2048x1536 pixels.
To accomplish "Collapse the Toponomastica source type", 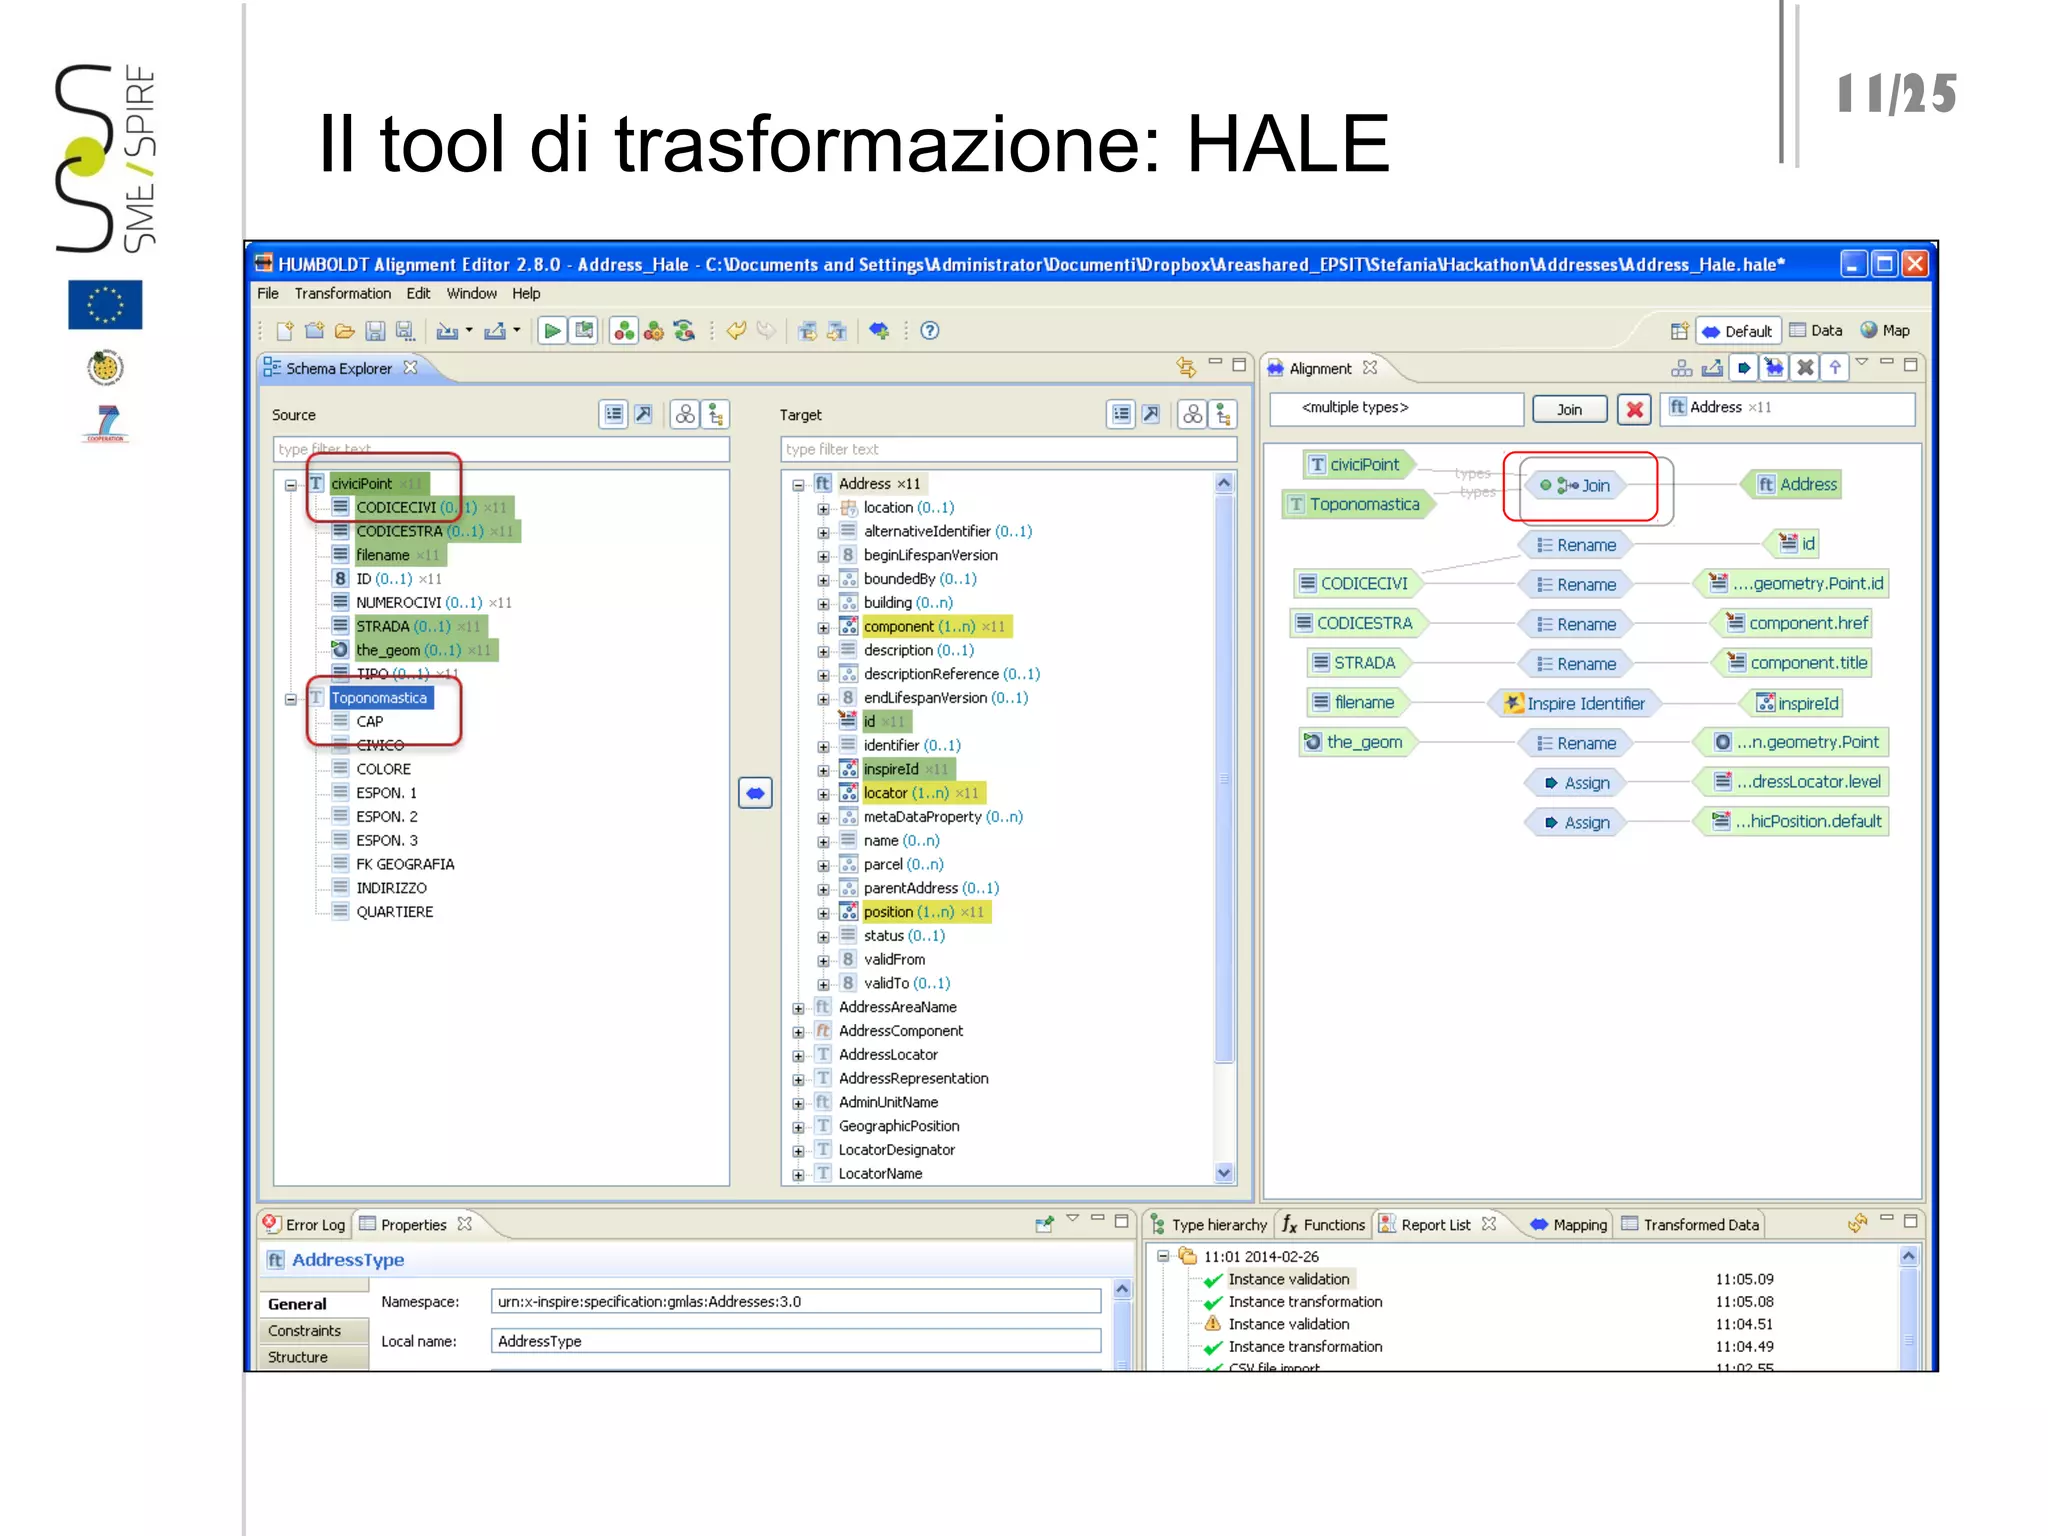I will [290, 699].
